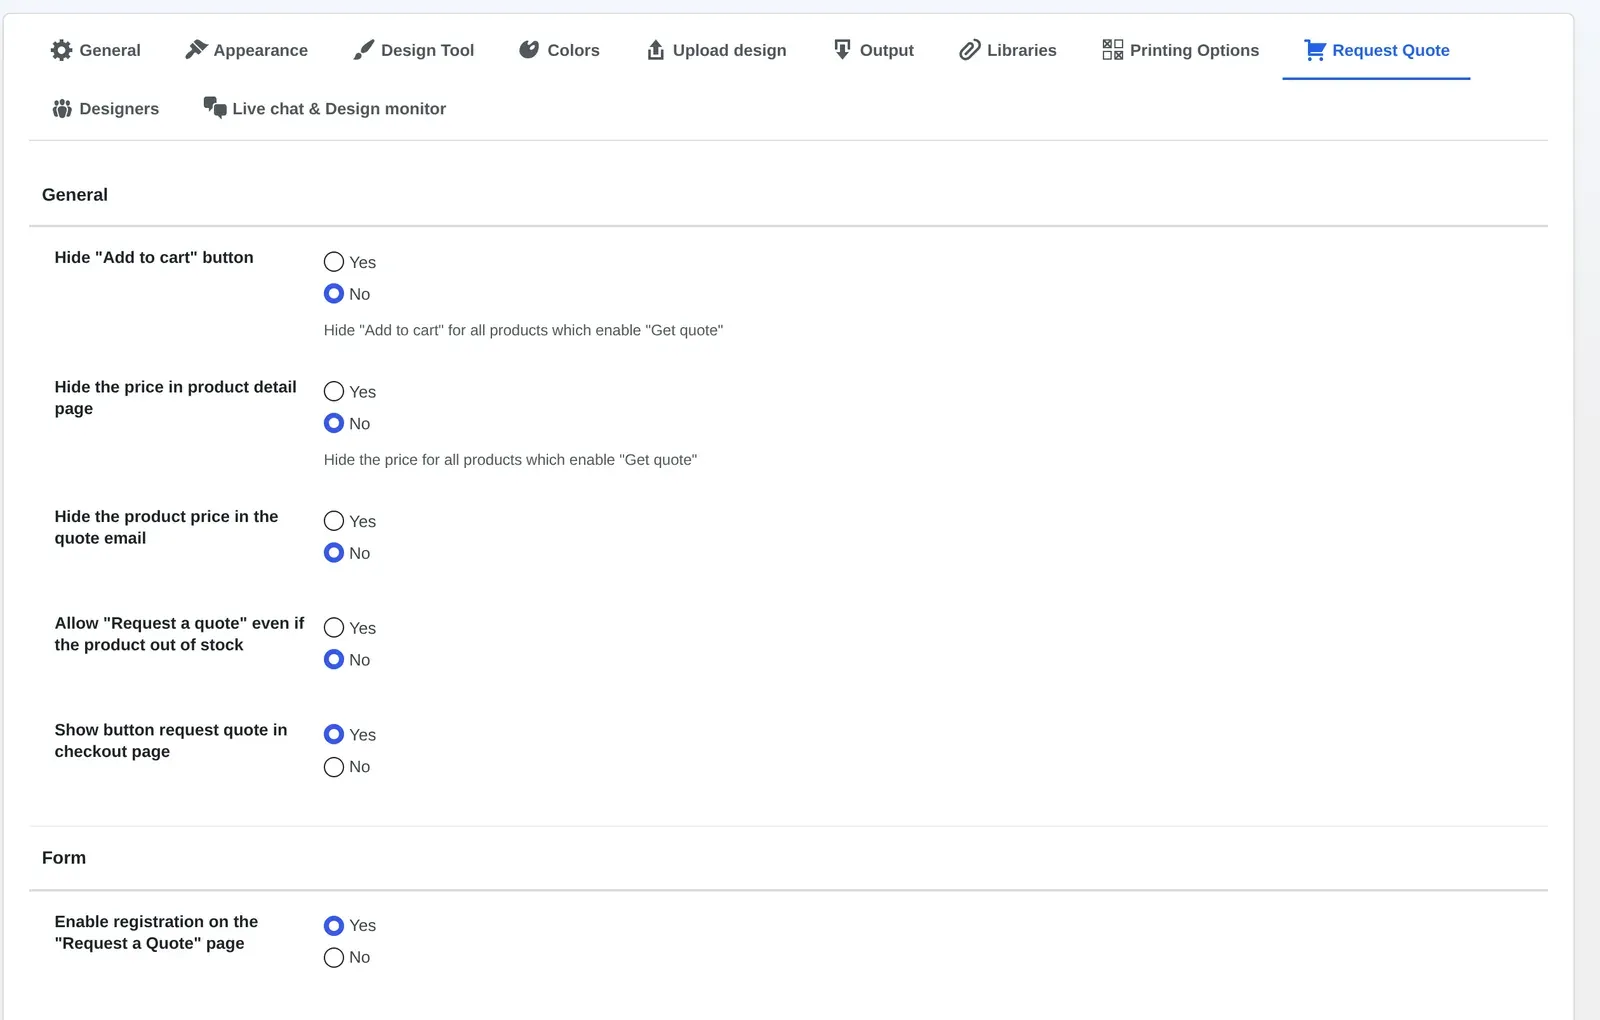This screenshot has width=1600, height=1020.
Task: Click the "Form" section heading
Action: click(x=64, y=858)
